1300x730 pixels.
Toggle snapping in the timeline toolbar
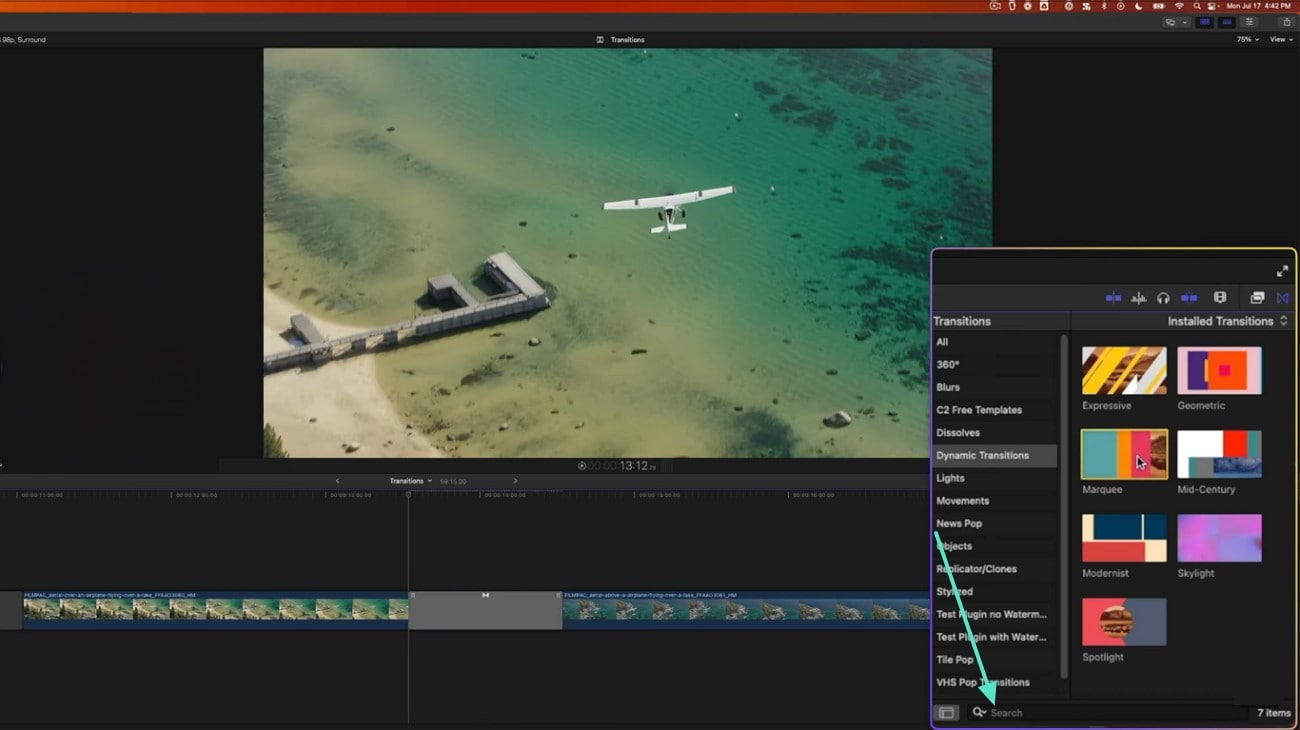pyautogui.click(x=1189, y=298)
